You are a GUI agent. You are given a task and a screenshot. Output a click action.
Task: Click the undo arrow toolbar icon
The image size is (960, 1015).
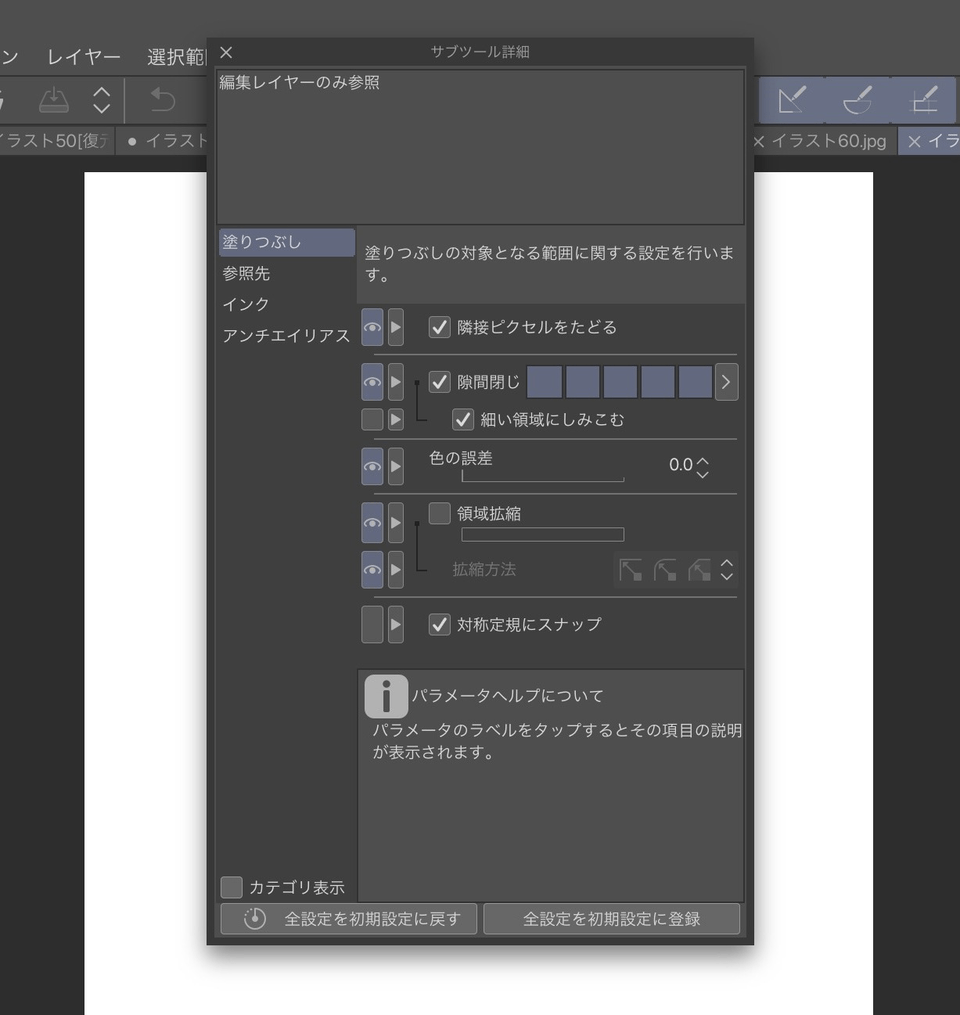[162, 100]
